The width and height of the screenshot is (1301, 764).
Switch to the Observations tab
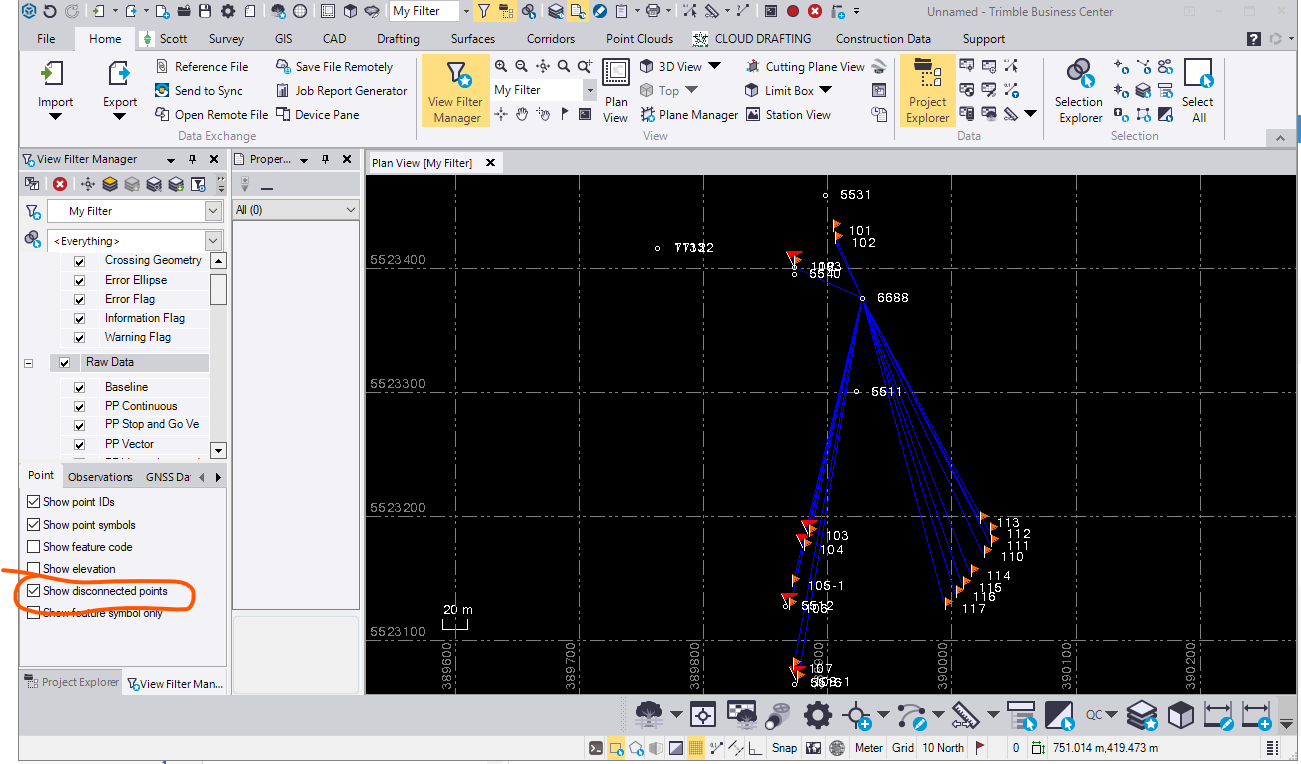100,477
